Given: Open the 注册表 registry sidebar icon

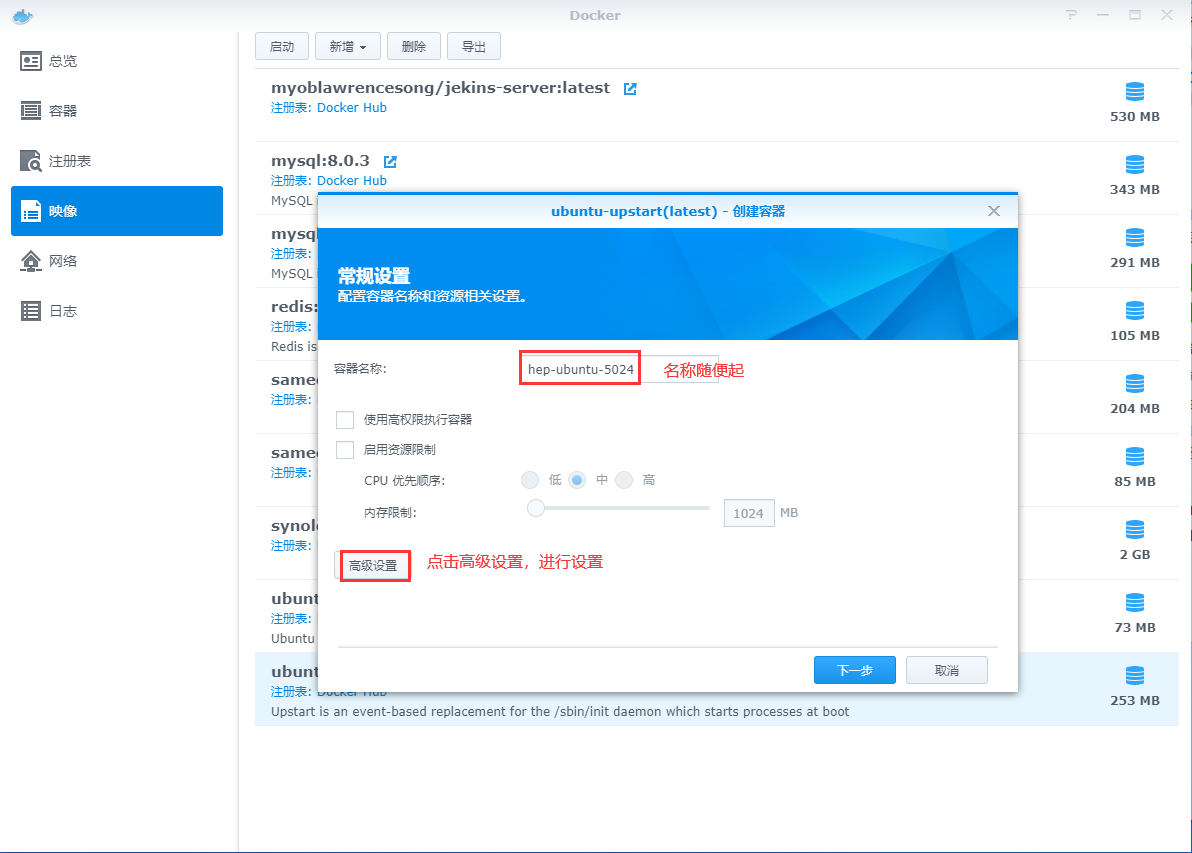Looking at the screenshot, I should (x=31, y=161).
